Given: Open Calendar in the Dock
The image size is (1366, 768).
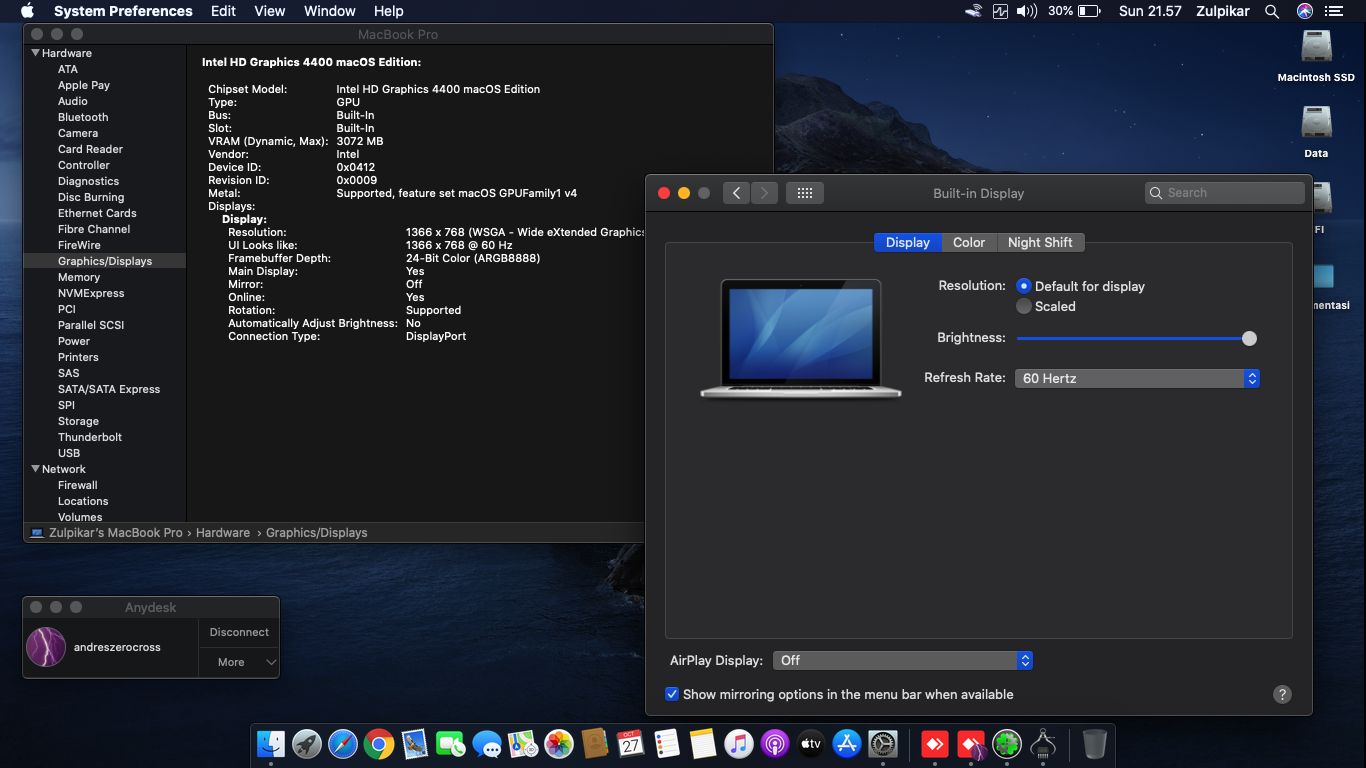Looking at the screenshot, I should click(630, 744).
